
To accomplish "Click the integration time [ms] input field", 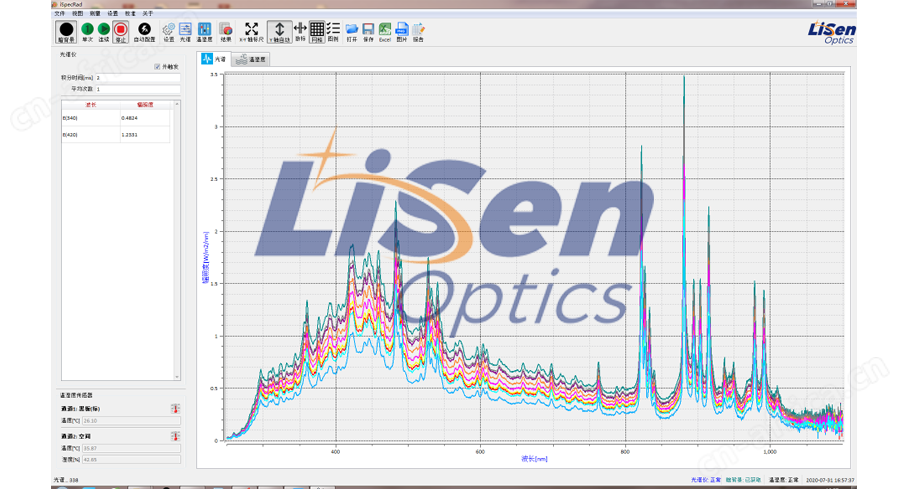I will (138, 77).
